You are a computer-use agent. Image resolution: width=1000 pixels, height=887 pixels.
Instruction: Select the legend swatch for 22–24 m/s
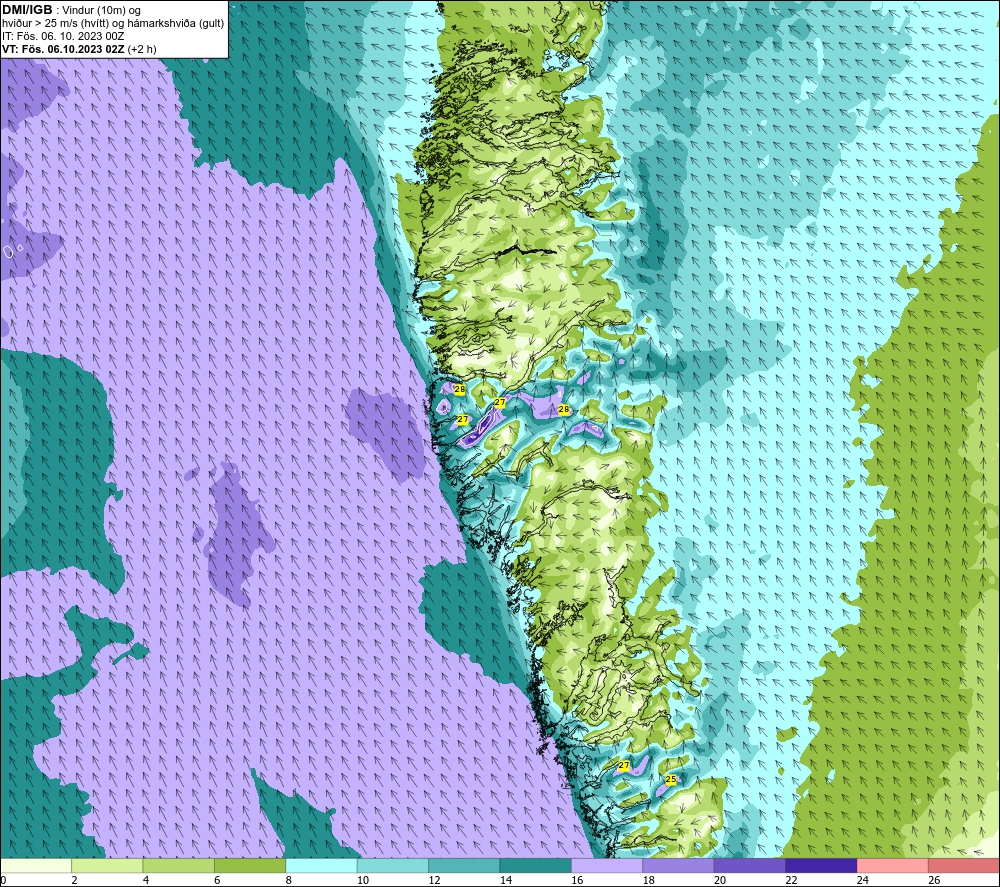pyautogui.click(x=821, y=865)
